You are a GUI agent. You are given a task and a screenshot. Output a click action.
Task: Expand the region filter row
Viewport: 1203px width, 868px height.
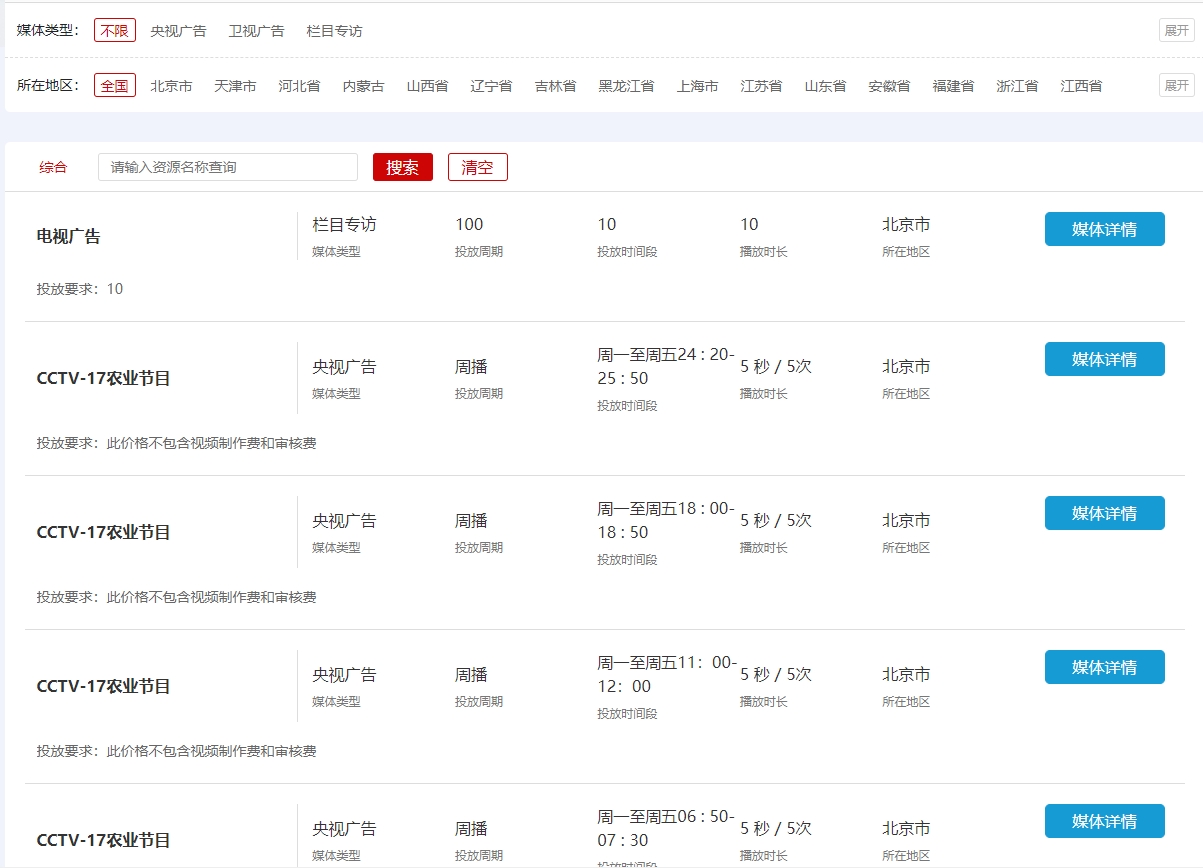pyautogui.click(x=1176, y=86)
